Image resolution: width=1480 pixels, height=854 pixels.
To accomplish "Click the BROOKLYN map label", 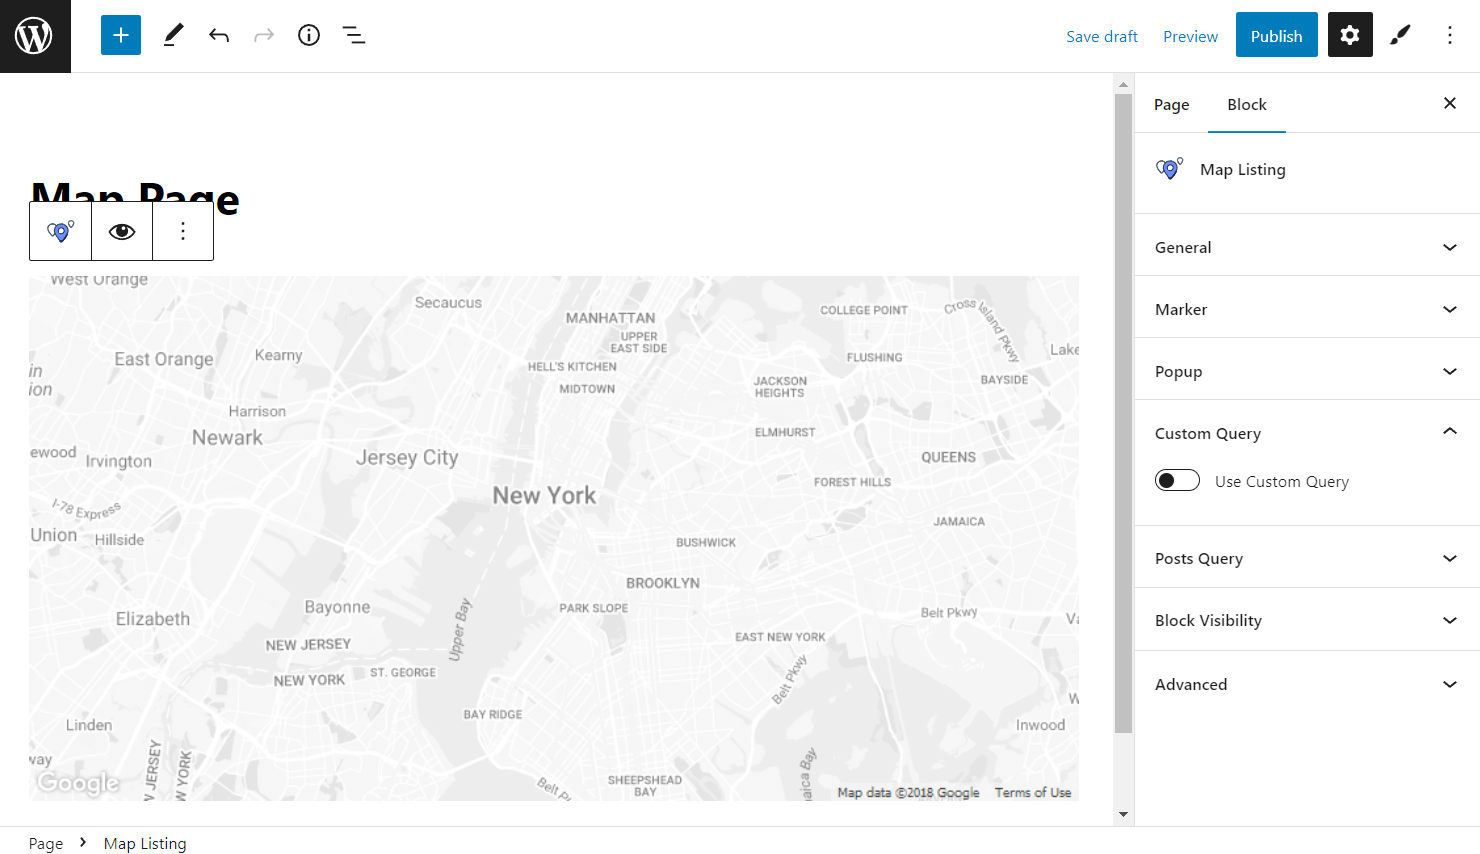I will point(663,583).
